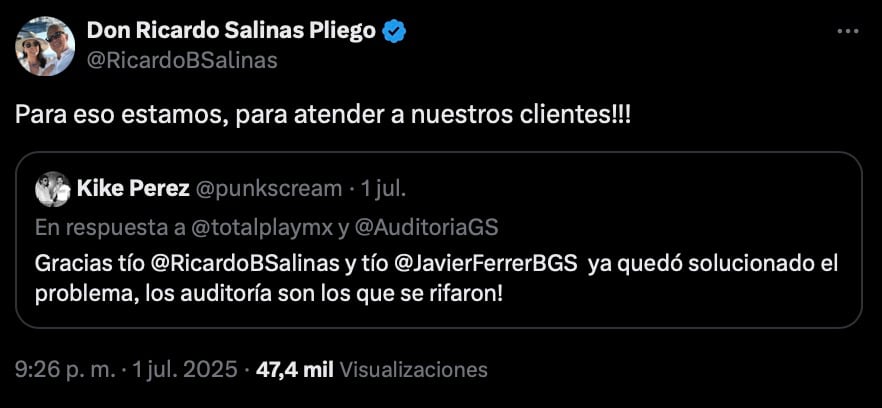Screen dimensions: 882x408
Task: Click the 'Para eso estamos' tweet text
Action: [323, 114]
